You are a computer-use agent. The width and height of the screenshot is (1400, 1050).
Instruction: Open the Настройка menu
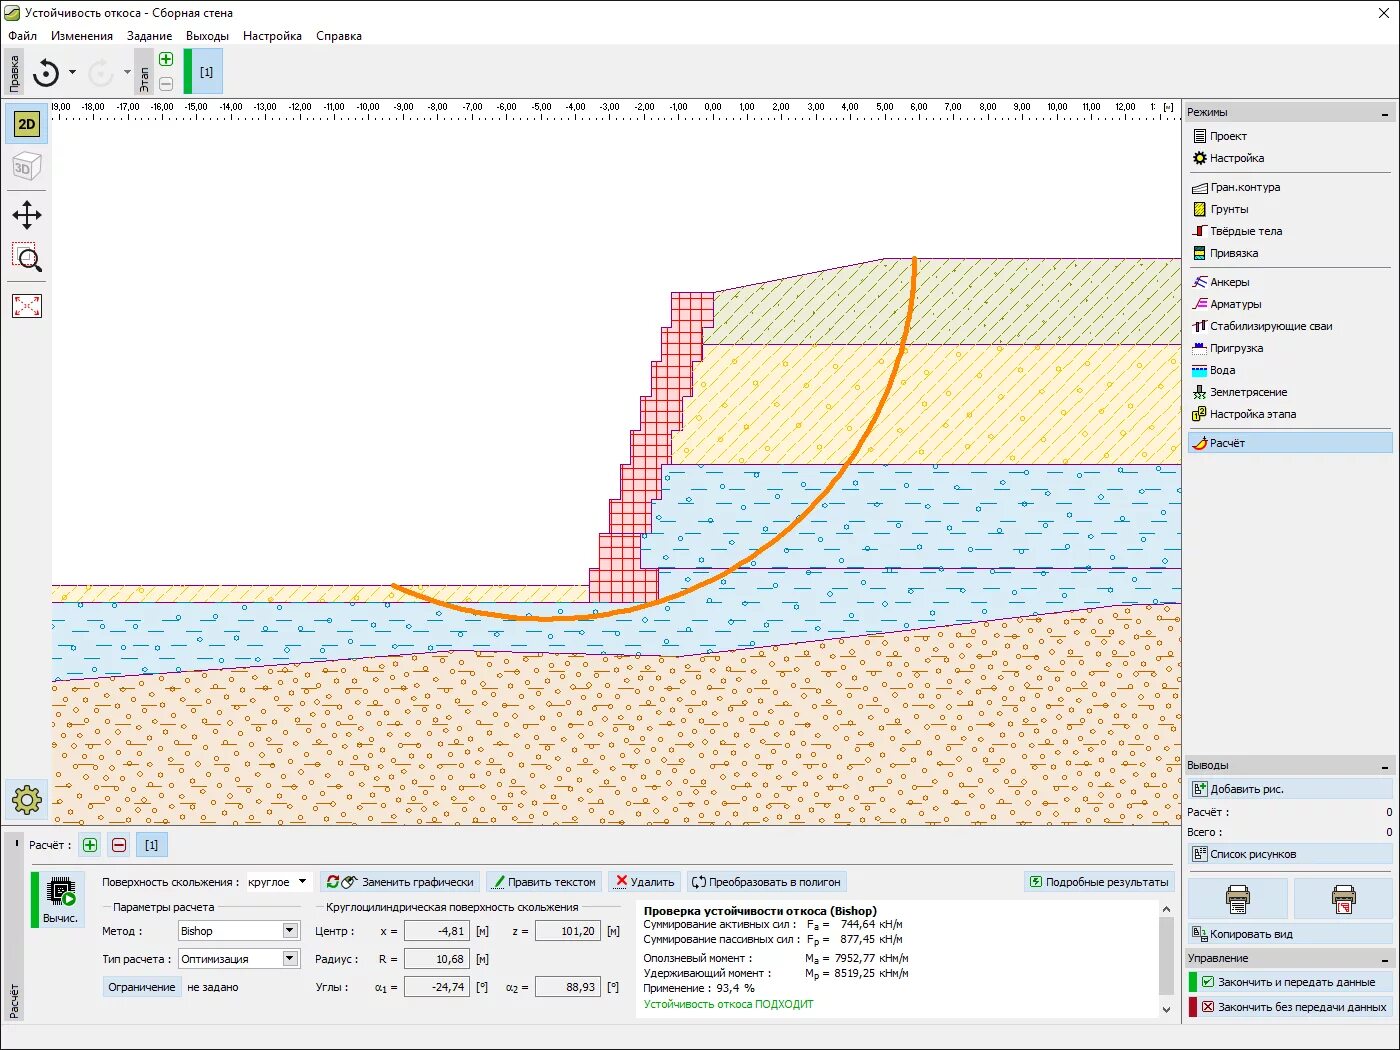tap(272, 36)
